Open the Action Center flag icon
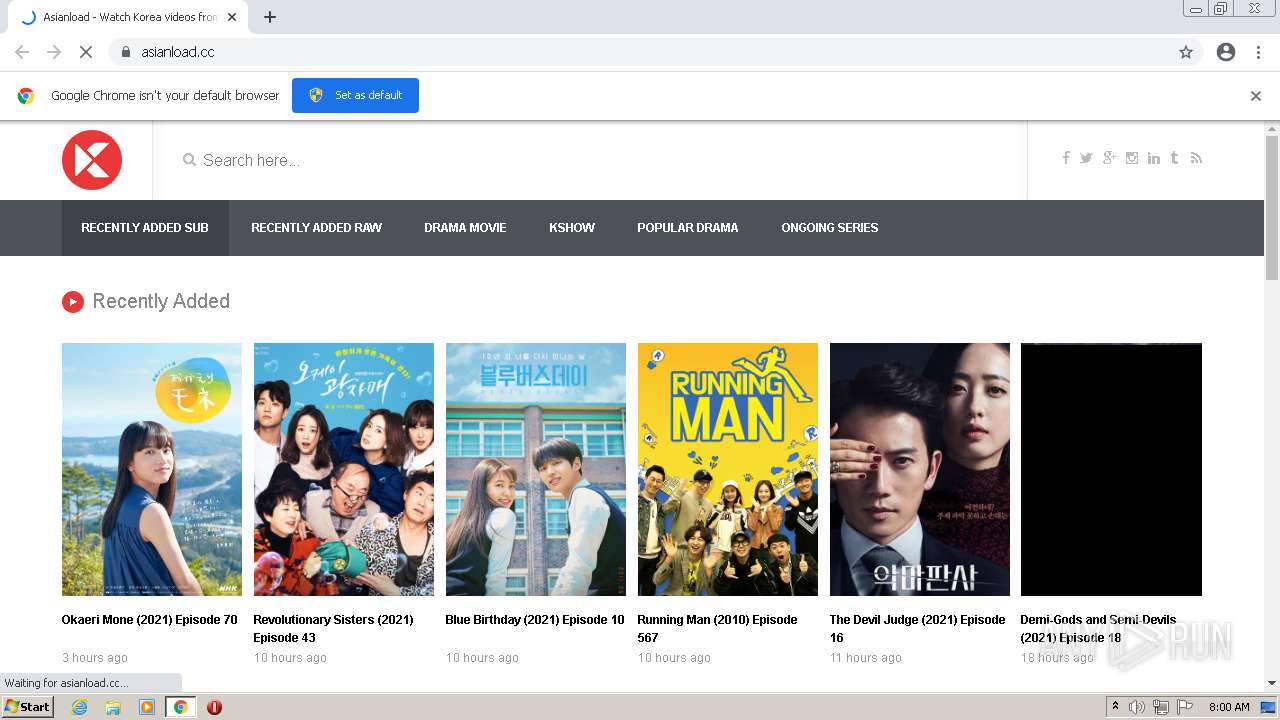The width and height of the screenshot is (1280, 720). tap(1185, 707)
